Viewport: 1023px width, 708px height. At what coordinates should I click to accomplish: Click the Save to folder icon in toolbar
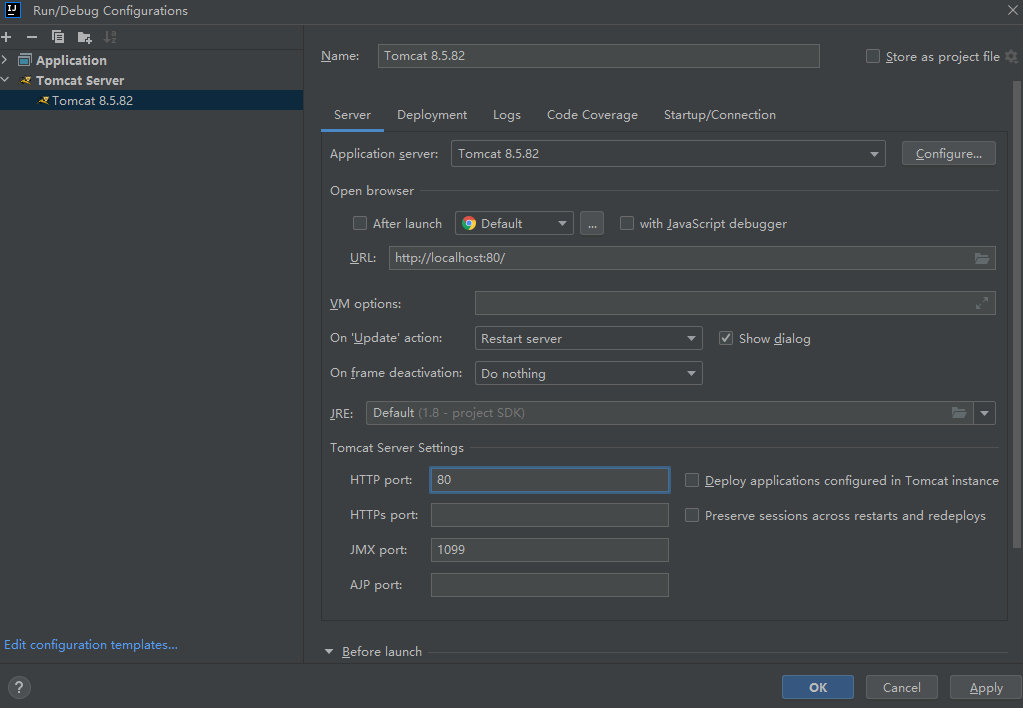(x=85, y=37)
